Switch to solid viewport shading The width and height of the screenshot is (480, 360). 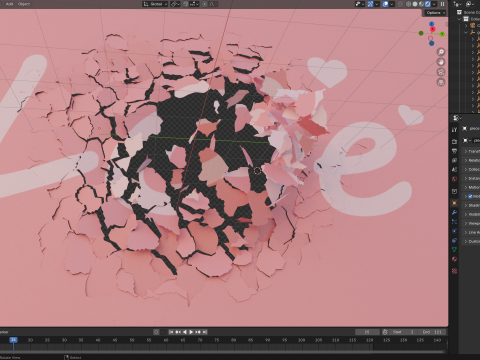tap(415, 4)
